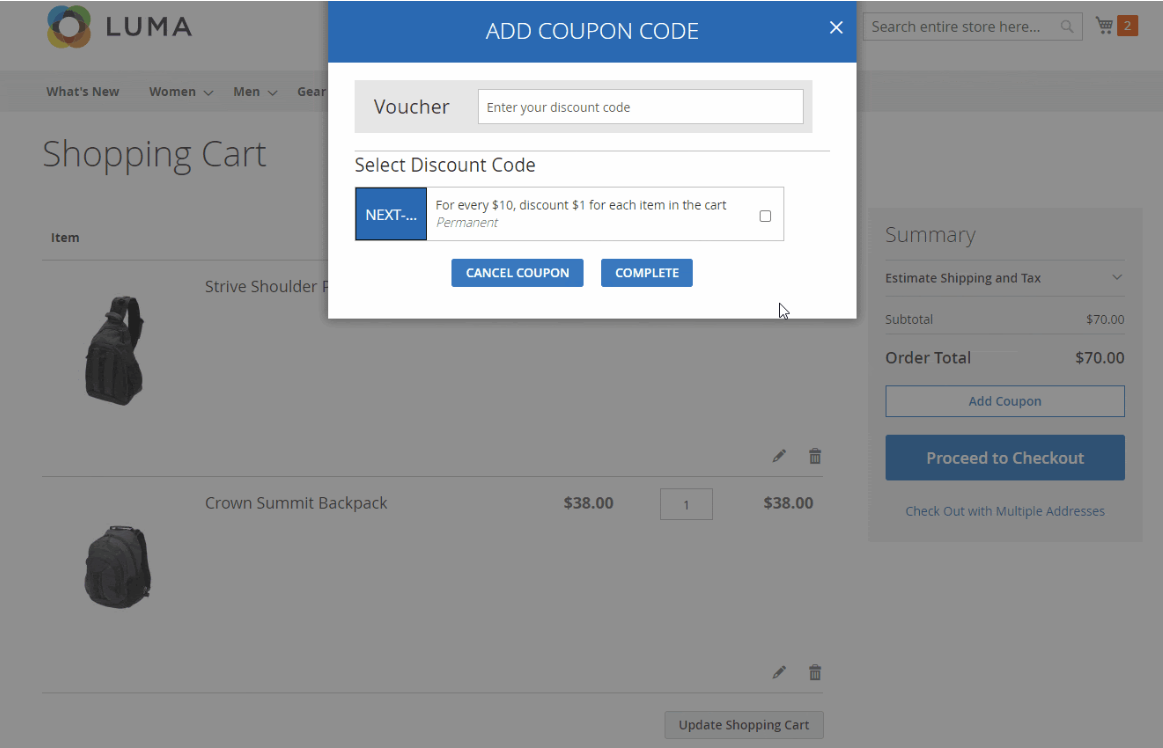This screenshot has width=1163, height=748.
Task: Close the Add Coupon Code dialog
Action: tap(836, 27)
